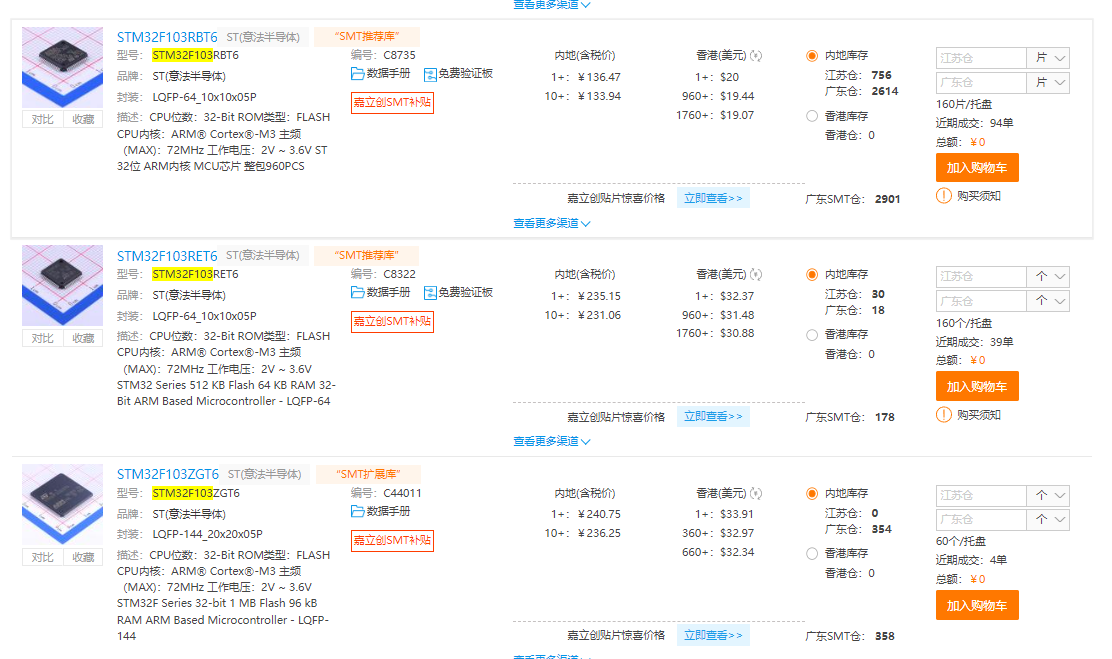1112x659 pixels.
Task: Click 加入购物车 for STM32F103RBT6
Action: point(977,168)
